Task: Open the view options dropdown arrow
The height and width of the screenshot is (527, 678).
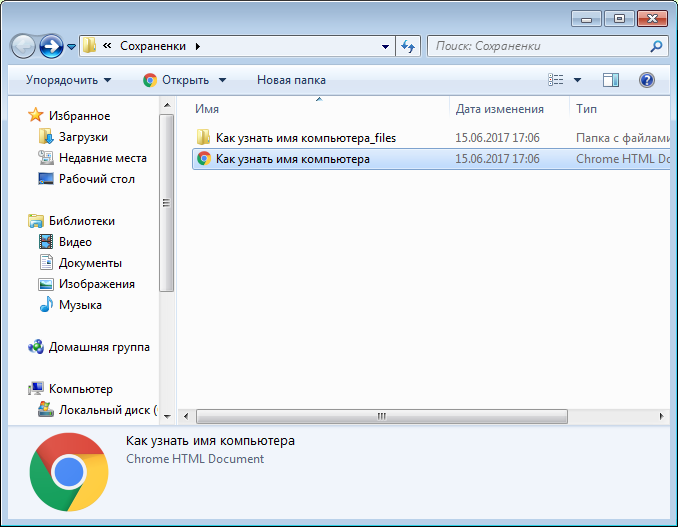Action: coord(577,80)
